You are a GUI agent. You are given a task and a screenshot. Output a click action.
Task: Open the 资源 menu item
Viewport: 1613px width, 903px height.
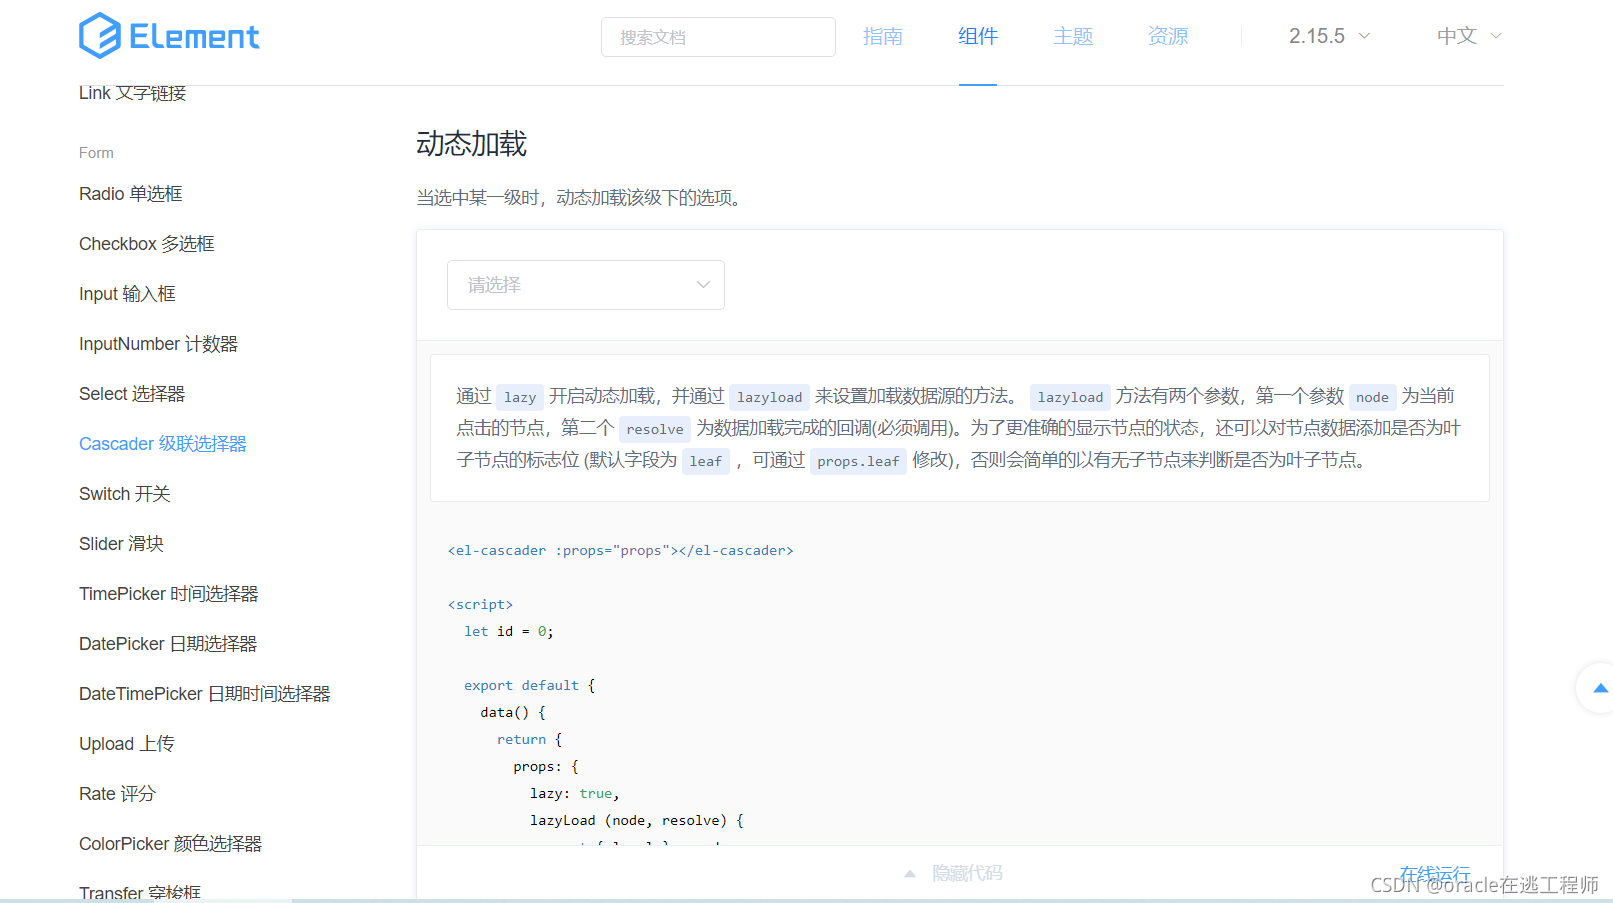(1167, 36)
